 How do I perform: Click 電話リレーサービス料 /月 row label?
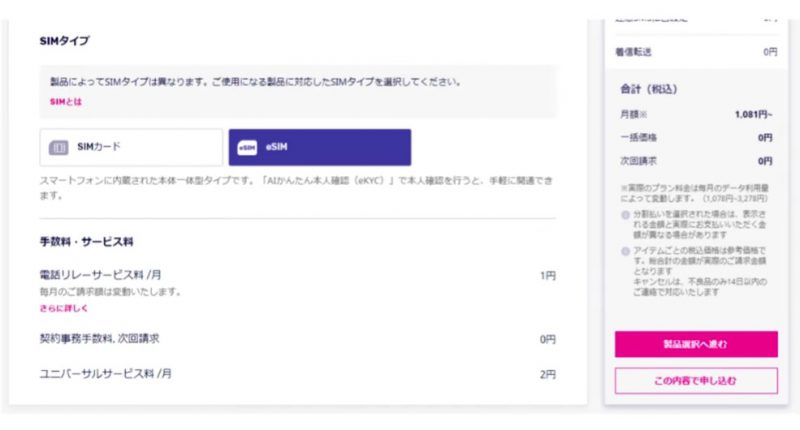click(101, 275)
